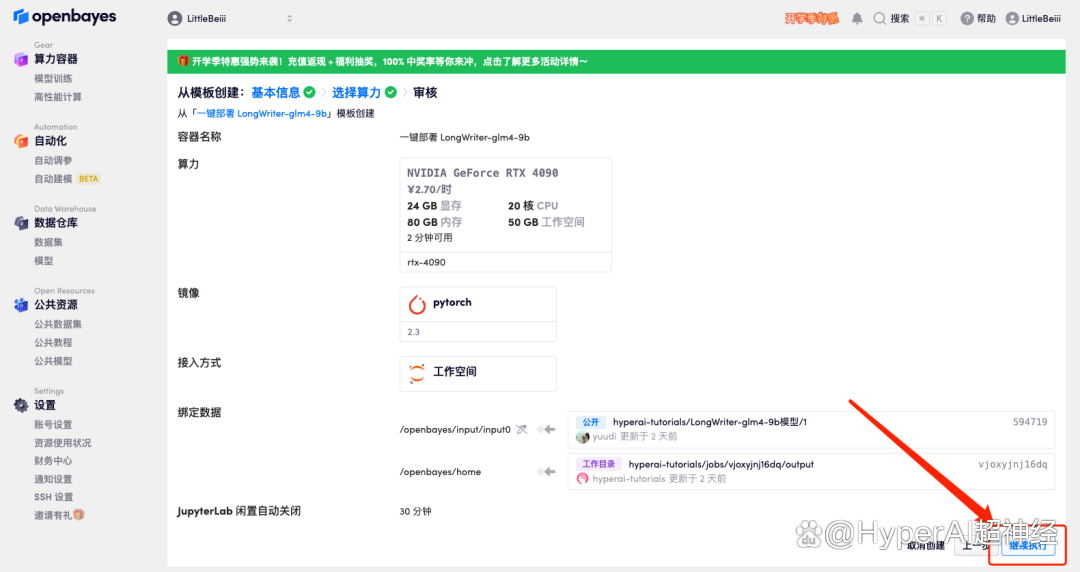The height and width of the screenshot is (572, 1080).
Task: Go to 通知设置 in sidebar
Action: pos(53,479)
